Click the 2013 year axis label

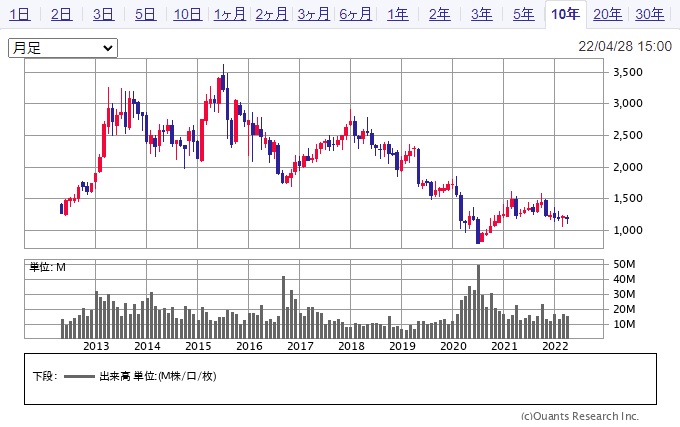tap(96, 346)
